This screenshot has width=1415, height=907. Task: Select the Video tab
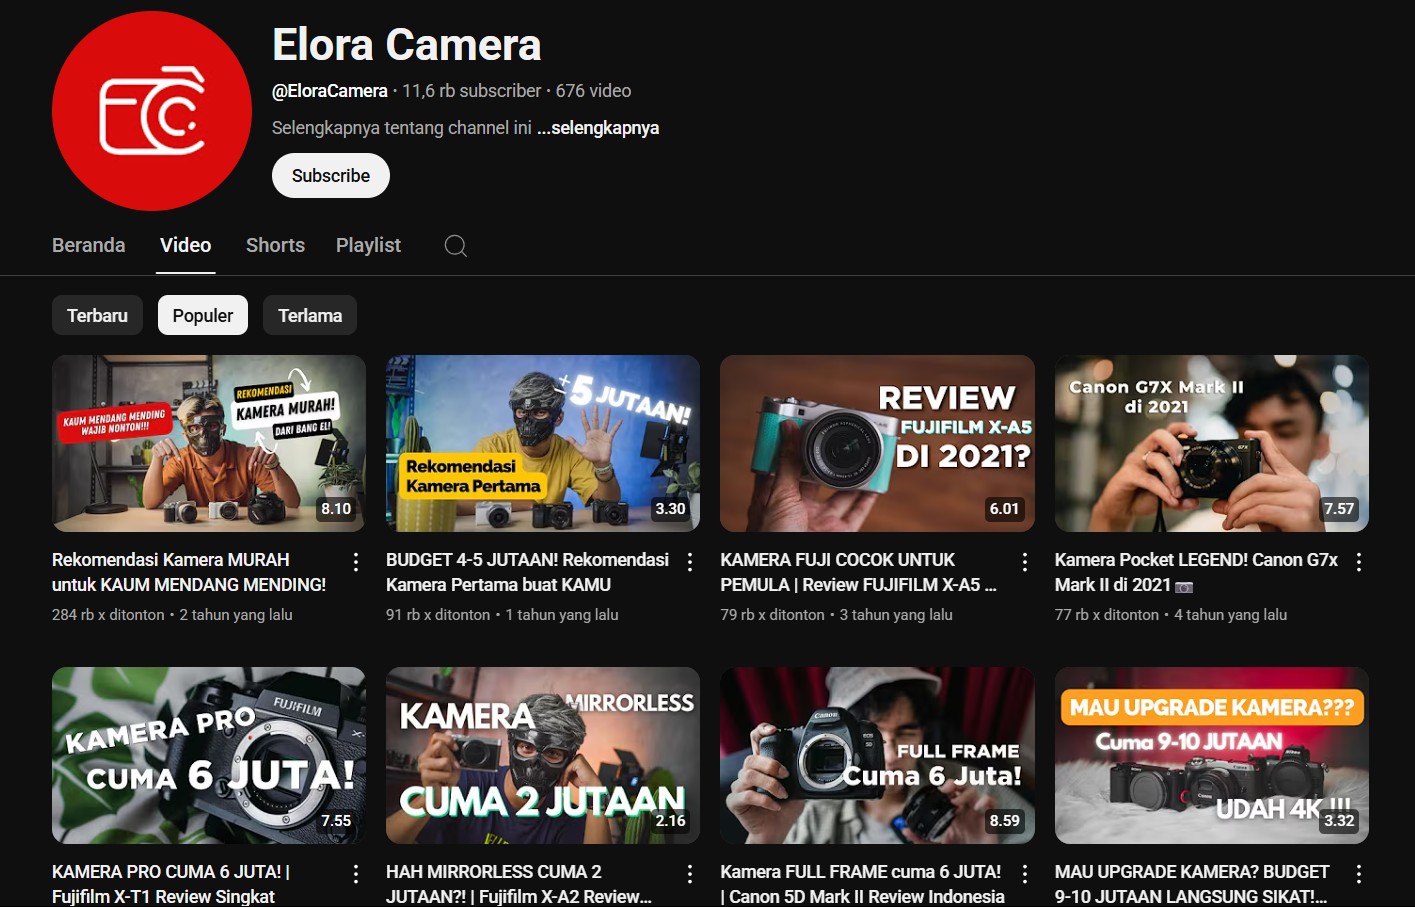[x=186, y=245]
